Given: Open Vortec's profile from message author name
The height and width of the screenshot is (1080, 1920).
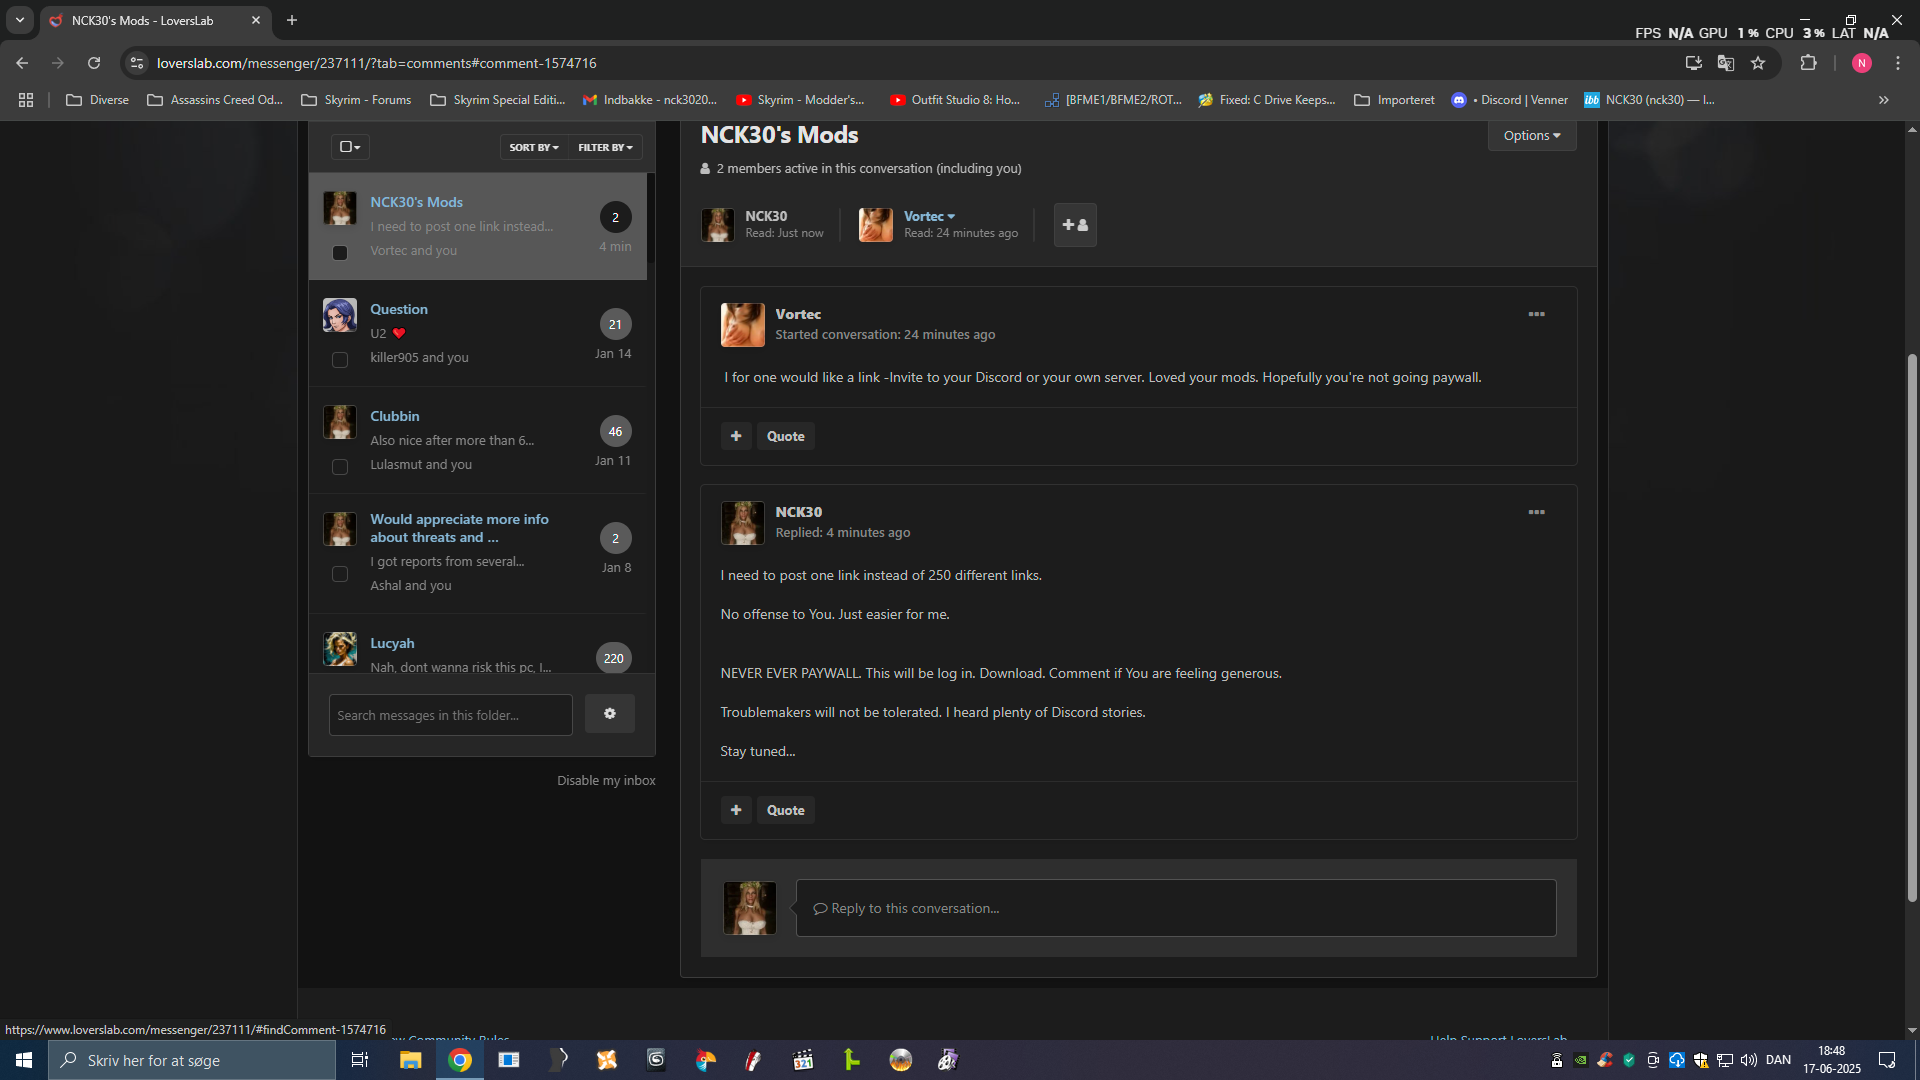Looking at the screenshot, I should [x=798, y=314].
